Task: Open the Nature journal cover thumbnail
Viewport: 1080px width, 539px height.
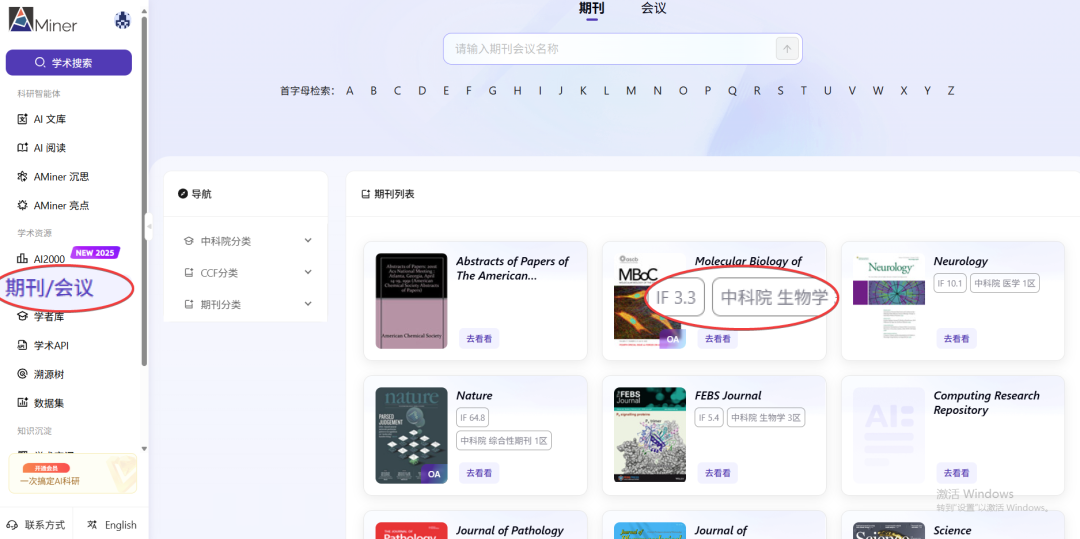Action: coord(411,435)
